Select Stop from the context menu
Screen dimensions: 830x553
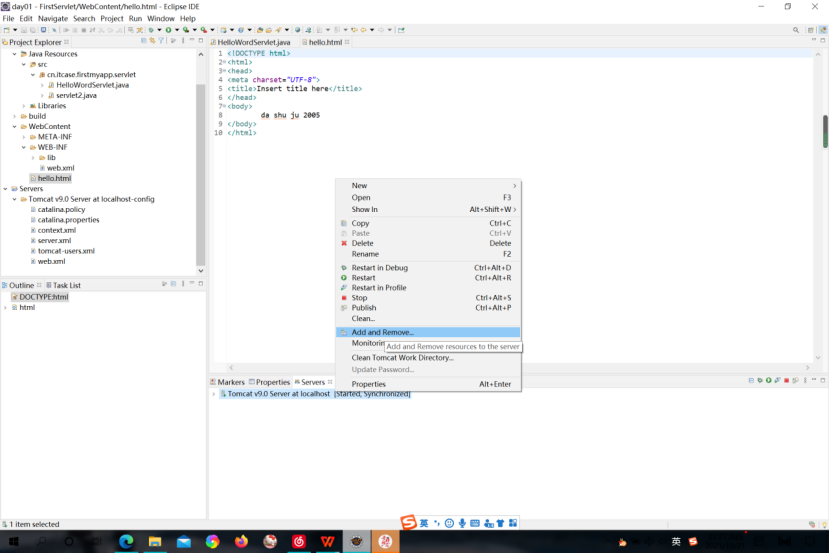(428, 298)
